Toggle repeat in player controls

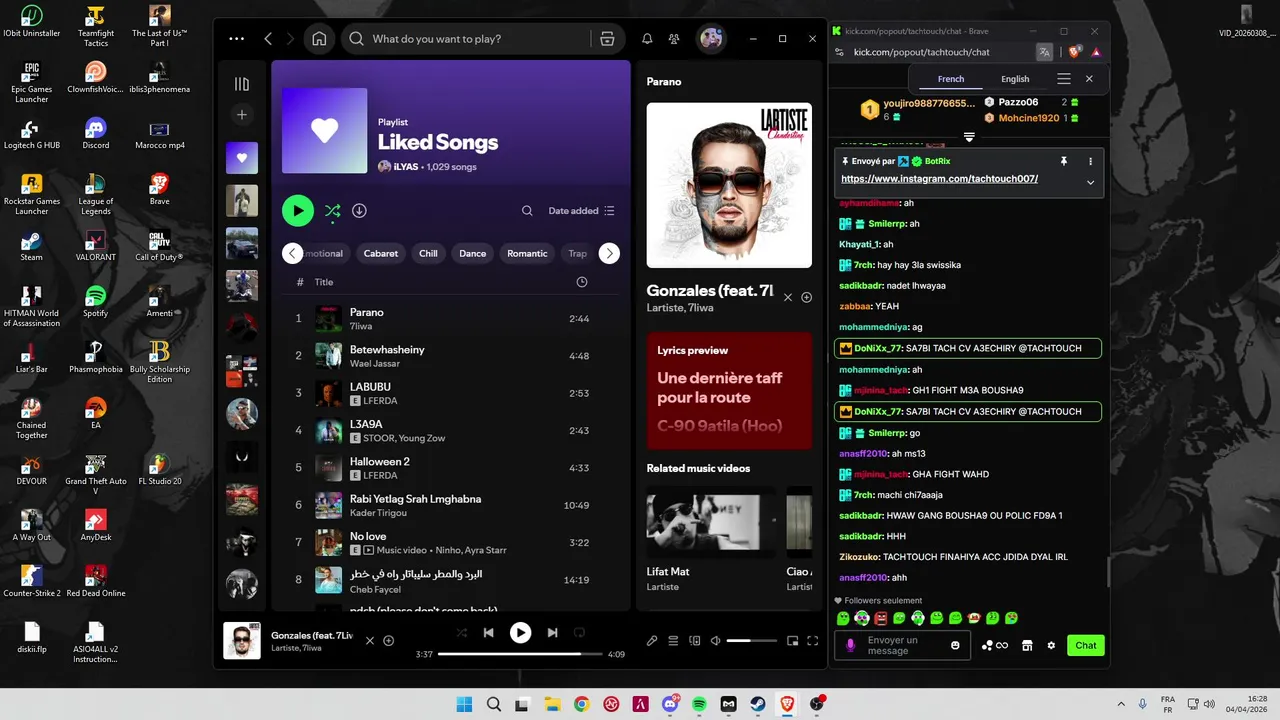(x=579, y=633)
